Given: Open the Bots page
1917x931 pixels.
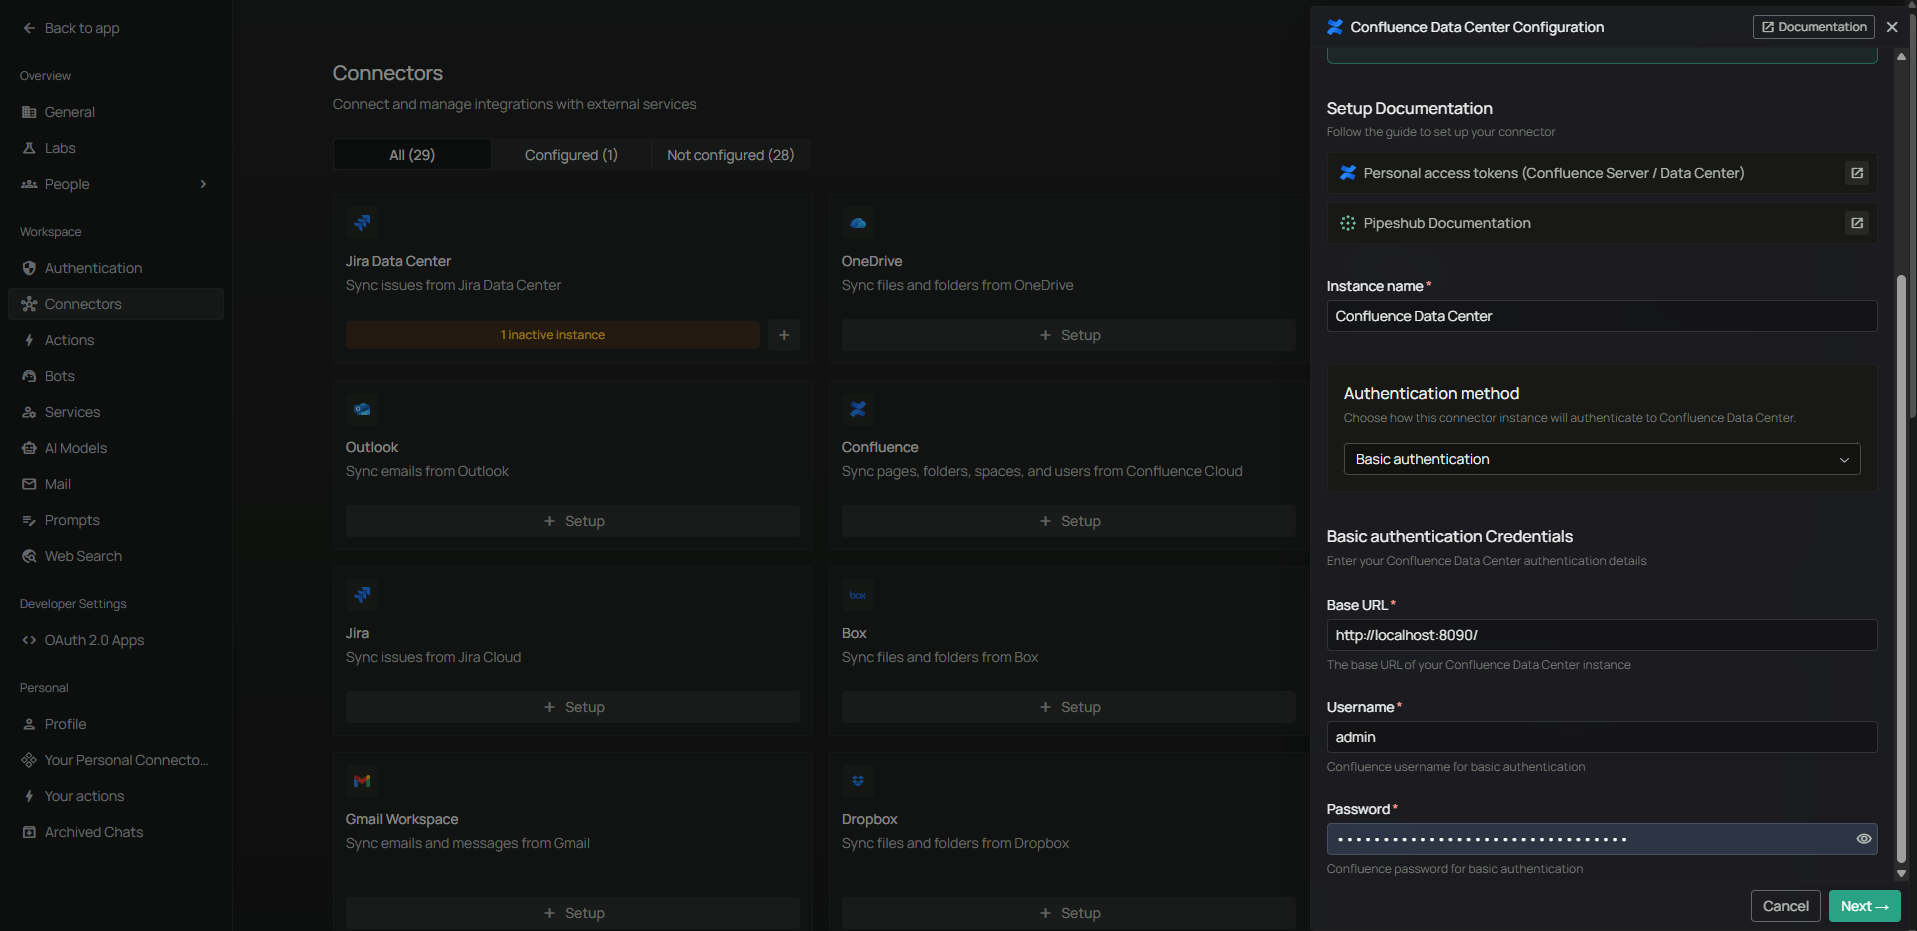Looking at the screenshot, I should point(116,376).
